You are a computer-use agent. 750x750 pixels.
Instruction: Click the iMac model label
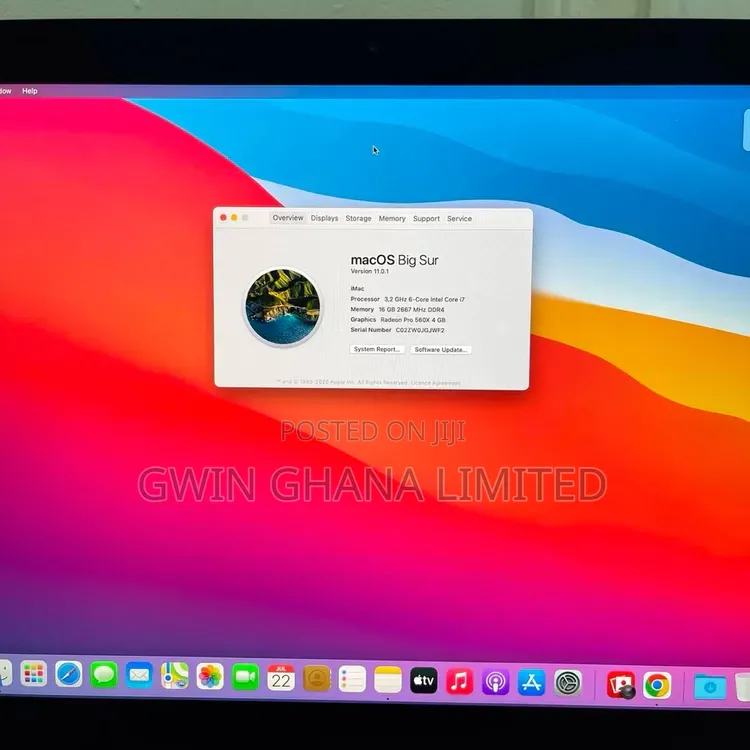(x=357, y=288)
